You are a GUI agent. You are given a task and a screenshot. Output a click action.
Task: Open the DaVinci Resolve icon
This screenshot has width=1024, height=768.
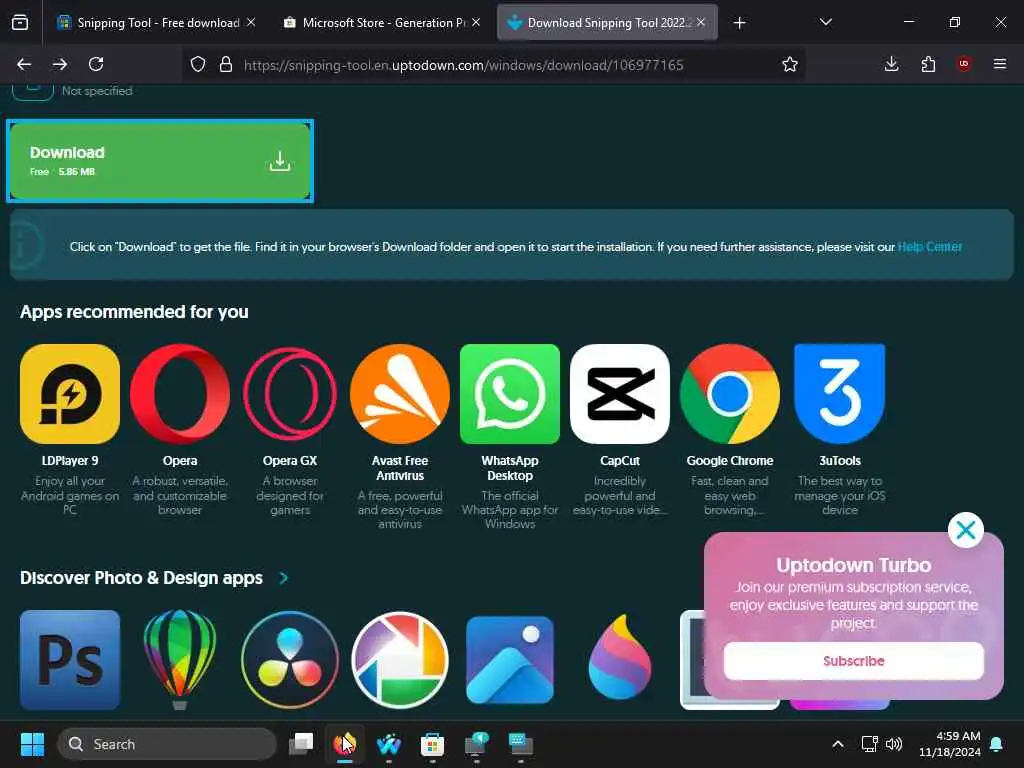[290, 660]
